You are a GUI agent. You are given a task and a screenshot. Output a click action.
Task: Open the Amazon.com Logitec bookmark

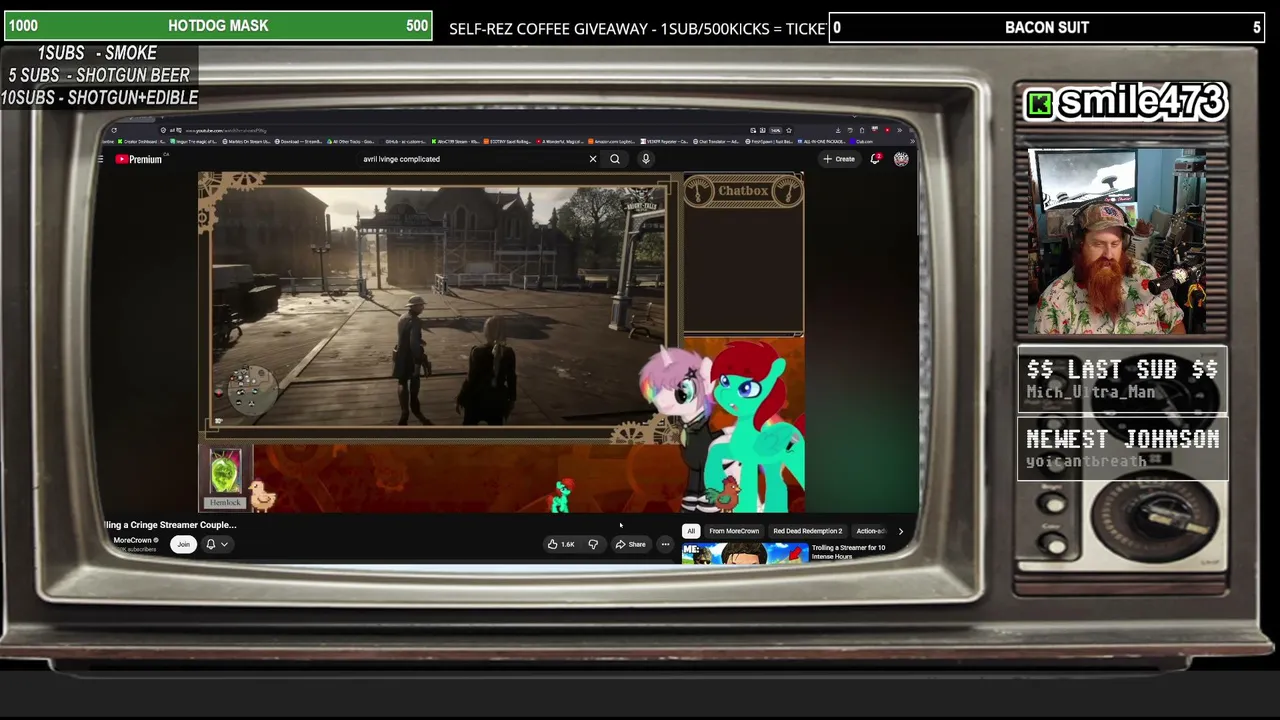(x=613, y=141)
